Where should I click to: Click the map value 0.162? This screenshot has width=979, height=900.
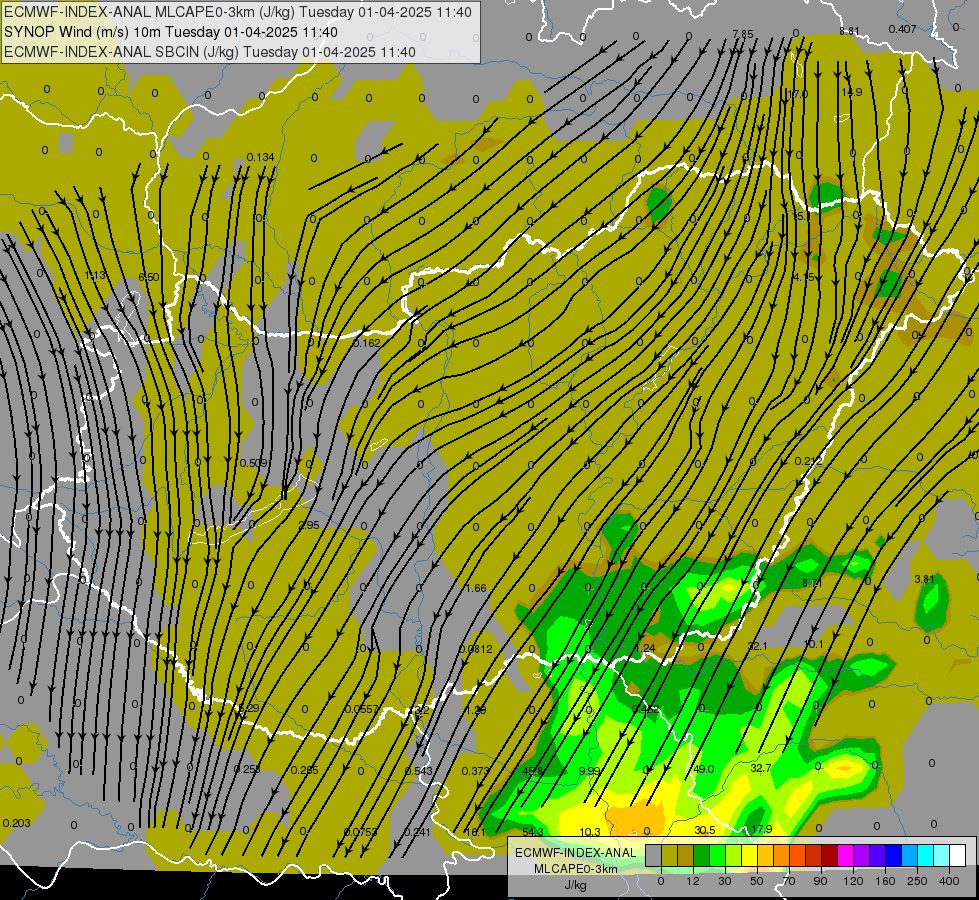pos(367,343)
